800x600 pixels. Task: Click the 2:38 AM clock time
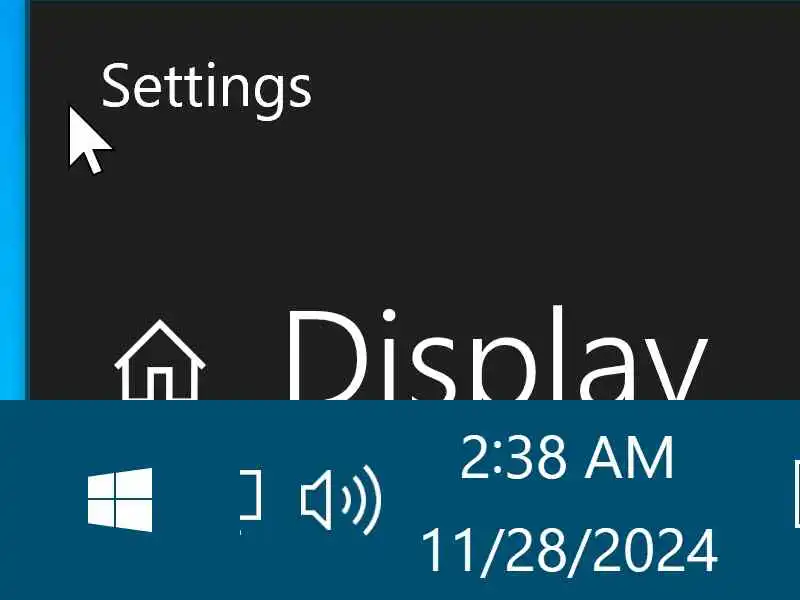567,458
